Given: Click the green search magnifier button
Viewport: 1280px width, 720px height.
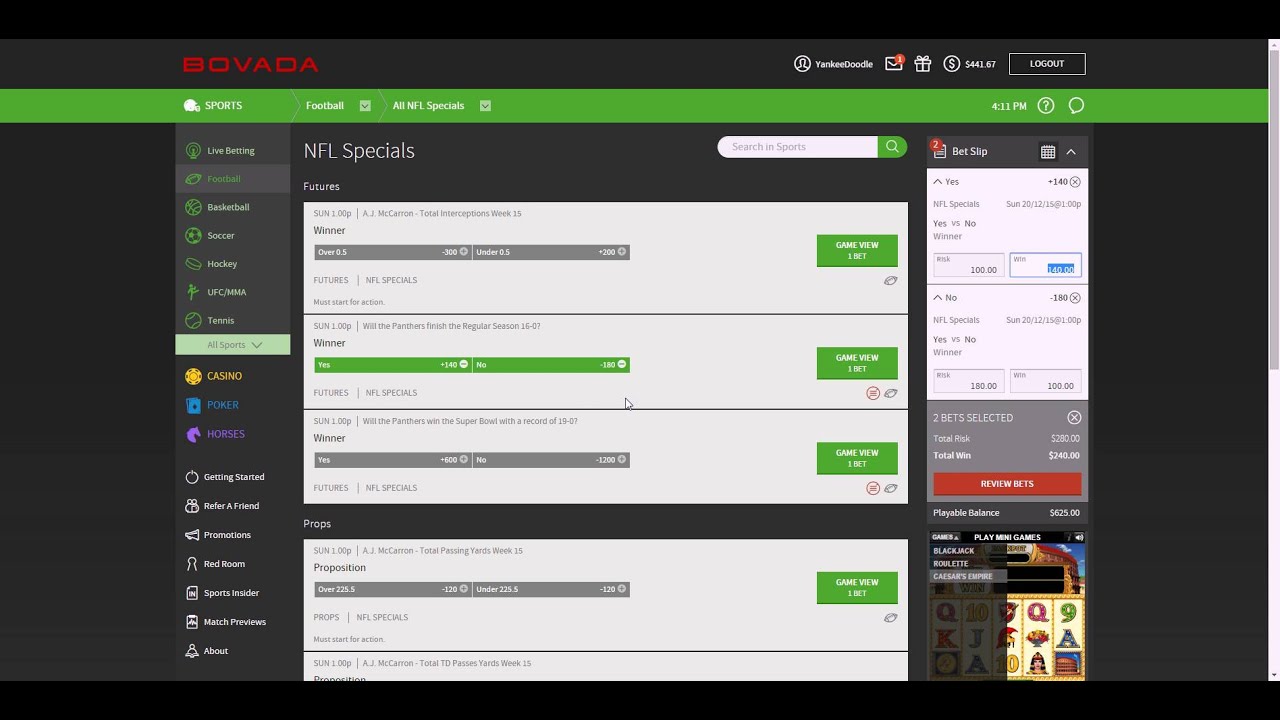Looking at the screenshot, I should click(892, 147).
